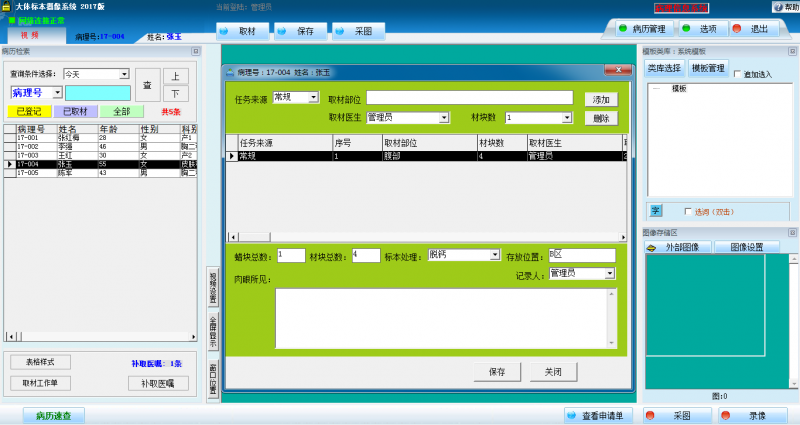The height and width of the screenshot is (425, 800).
Task: Toggle the 选词（双击）checkbox
Action: [x=687, y=211]
